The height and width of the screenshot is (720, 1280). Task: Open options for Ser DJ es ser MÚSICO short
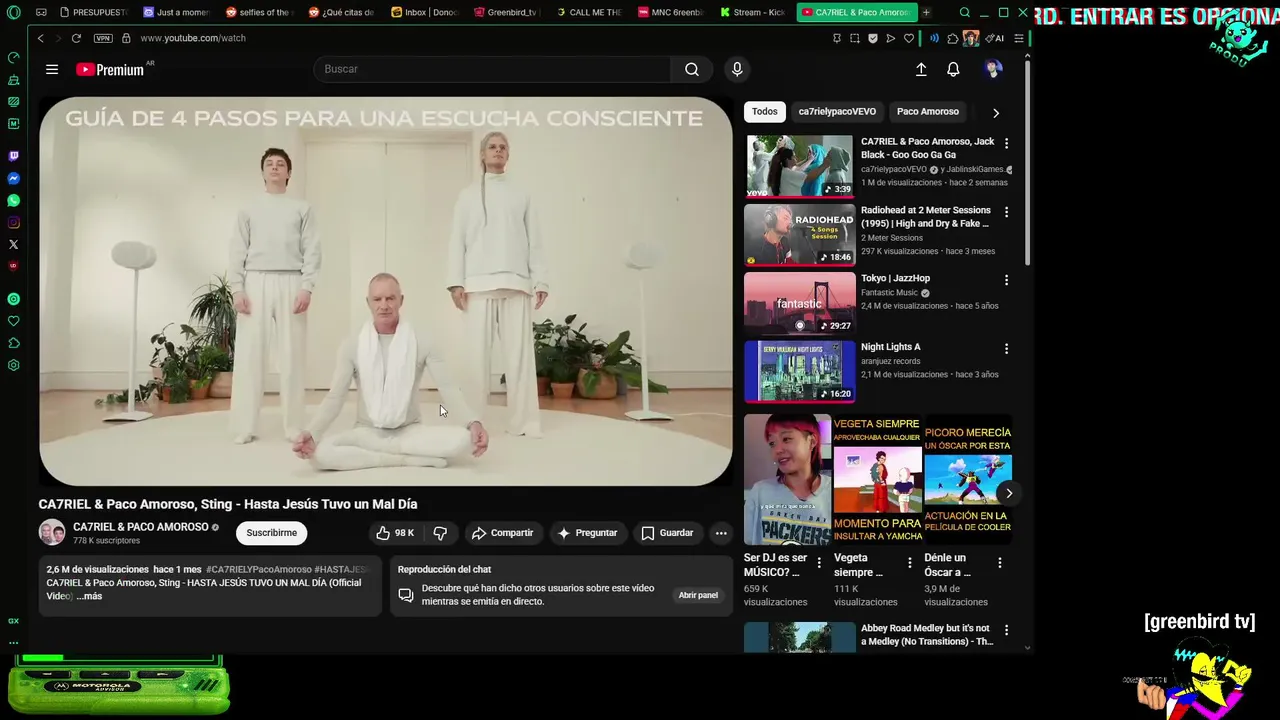[819, 563]
